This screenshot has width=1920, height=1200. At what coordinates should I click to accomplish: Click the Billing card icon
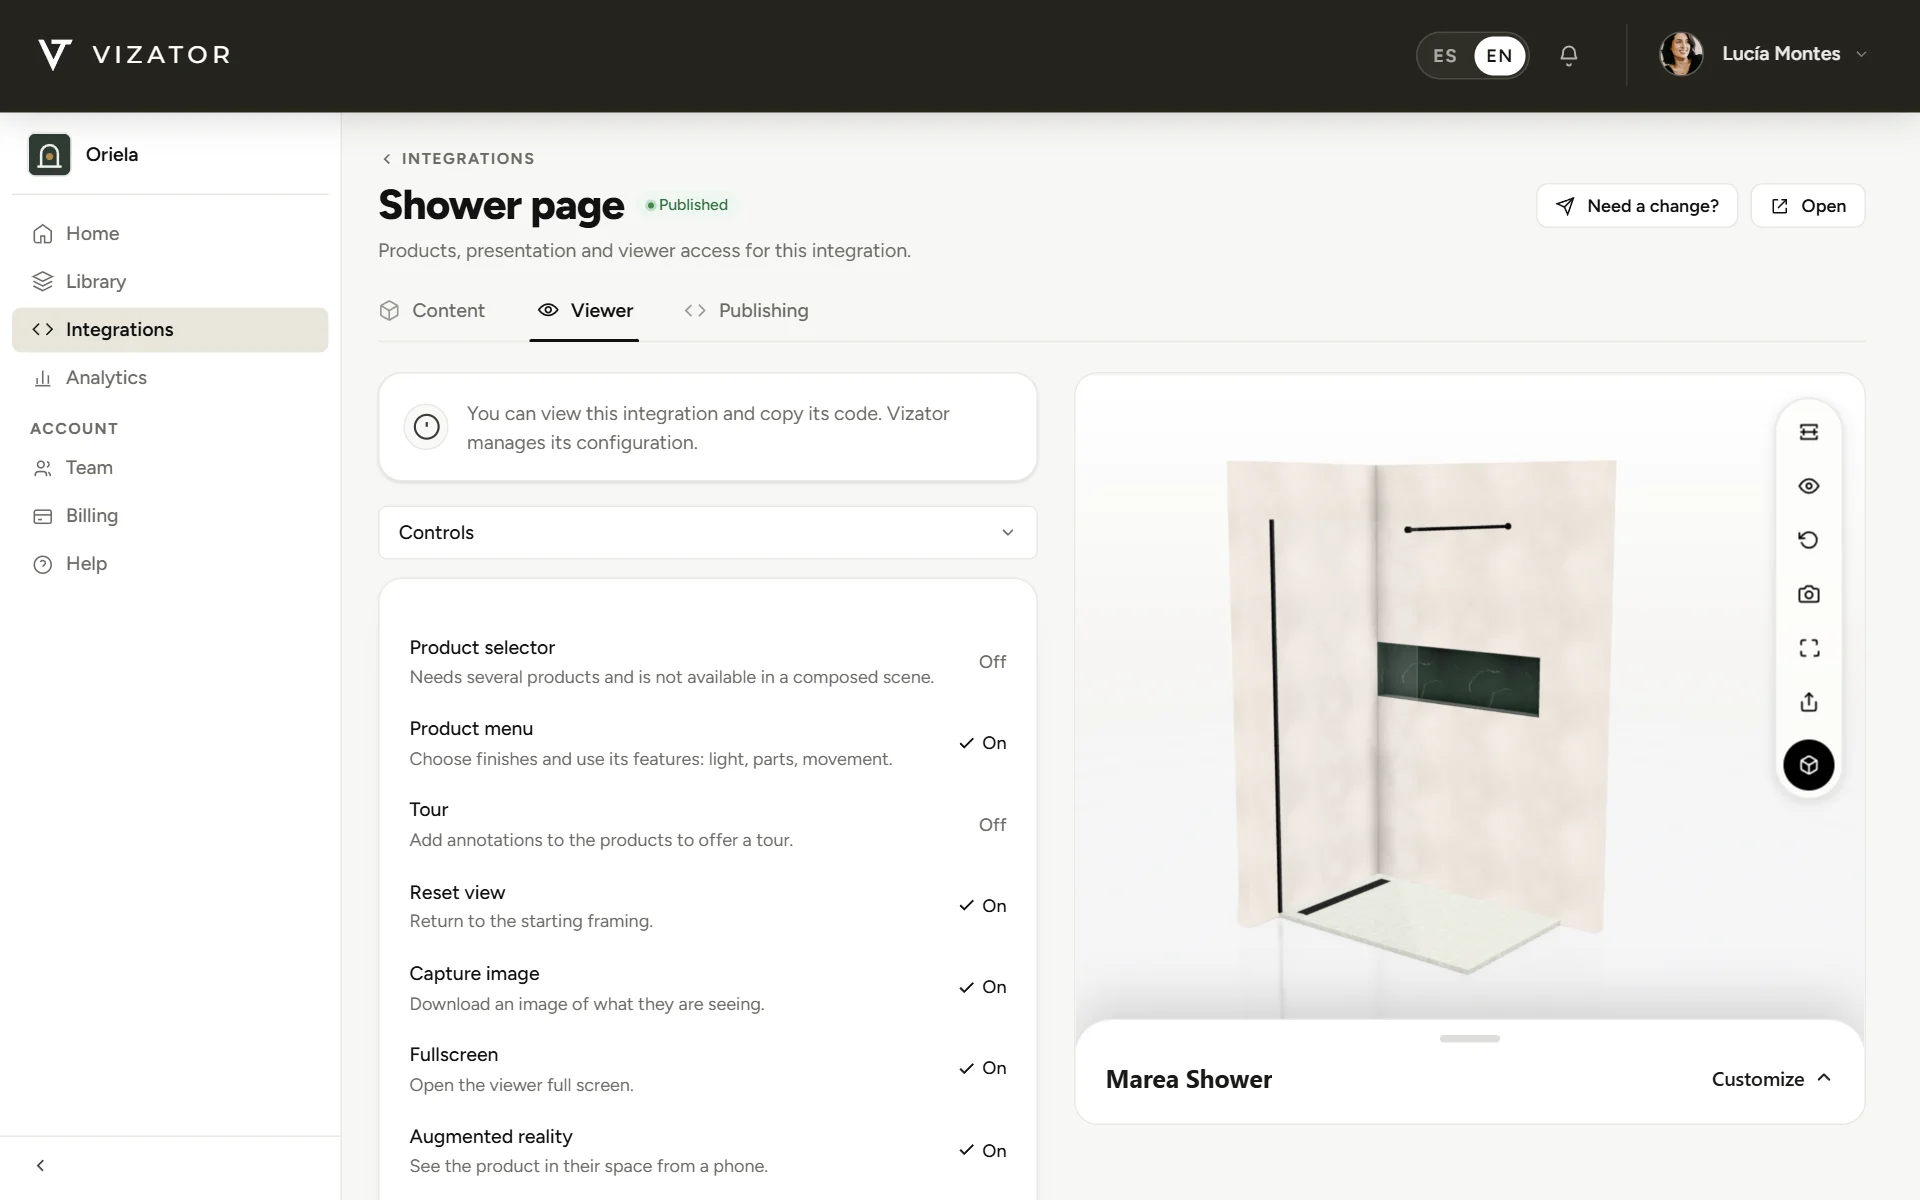pyautogui.click(x=42, y=516)
